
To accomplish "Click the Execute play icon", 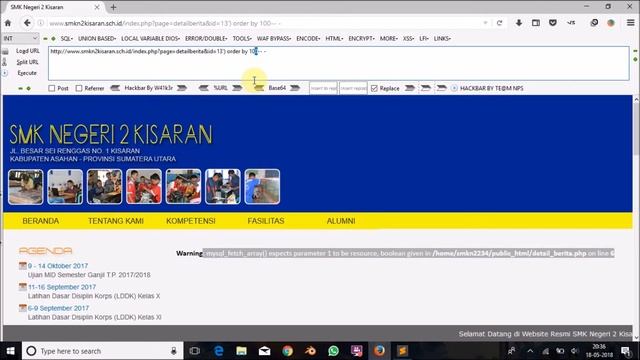I will coord(4,73).
